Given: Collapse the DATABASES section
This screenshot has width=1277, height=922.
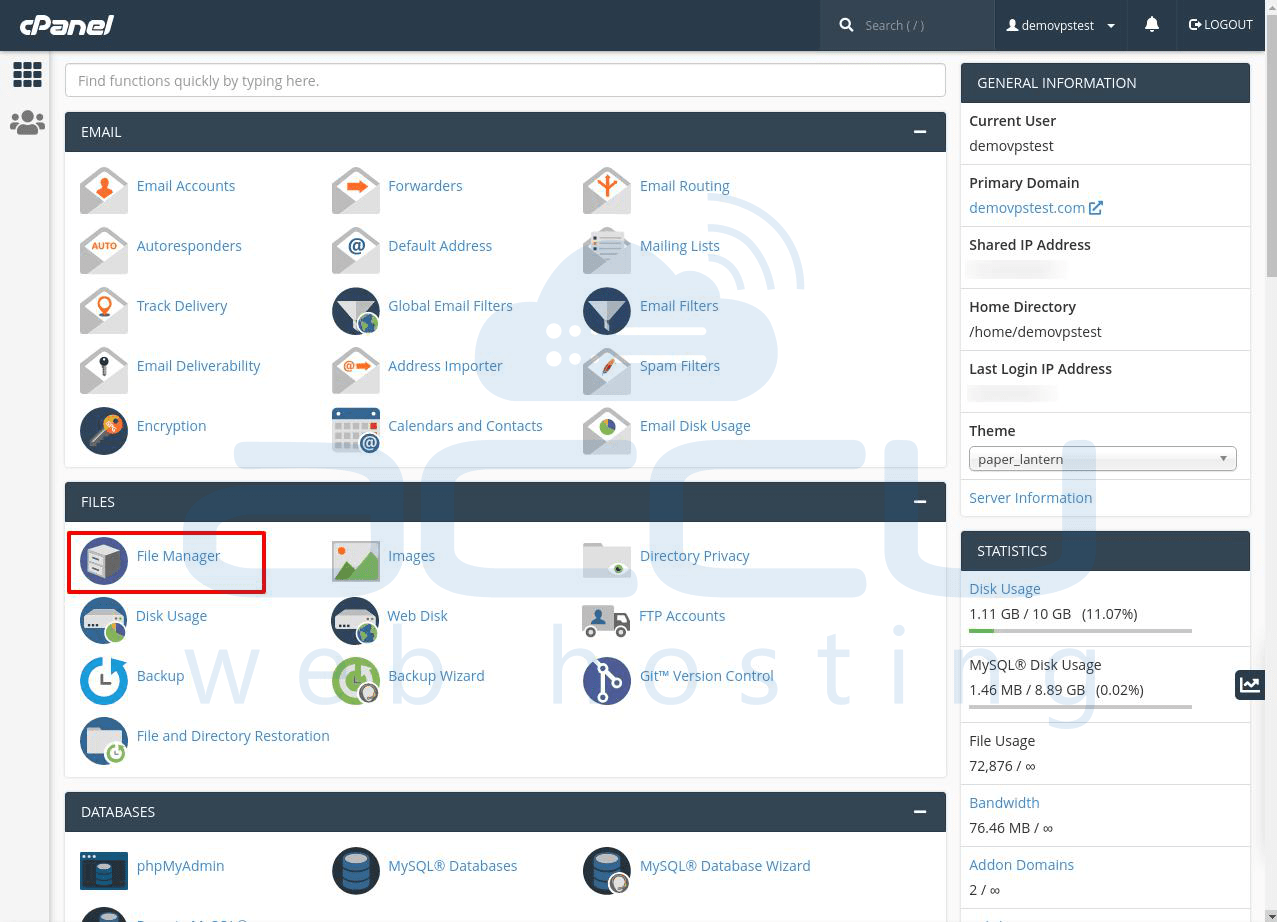Looking at the screenshot, I should coord(920,812).
